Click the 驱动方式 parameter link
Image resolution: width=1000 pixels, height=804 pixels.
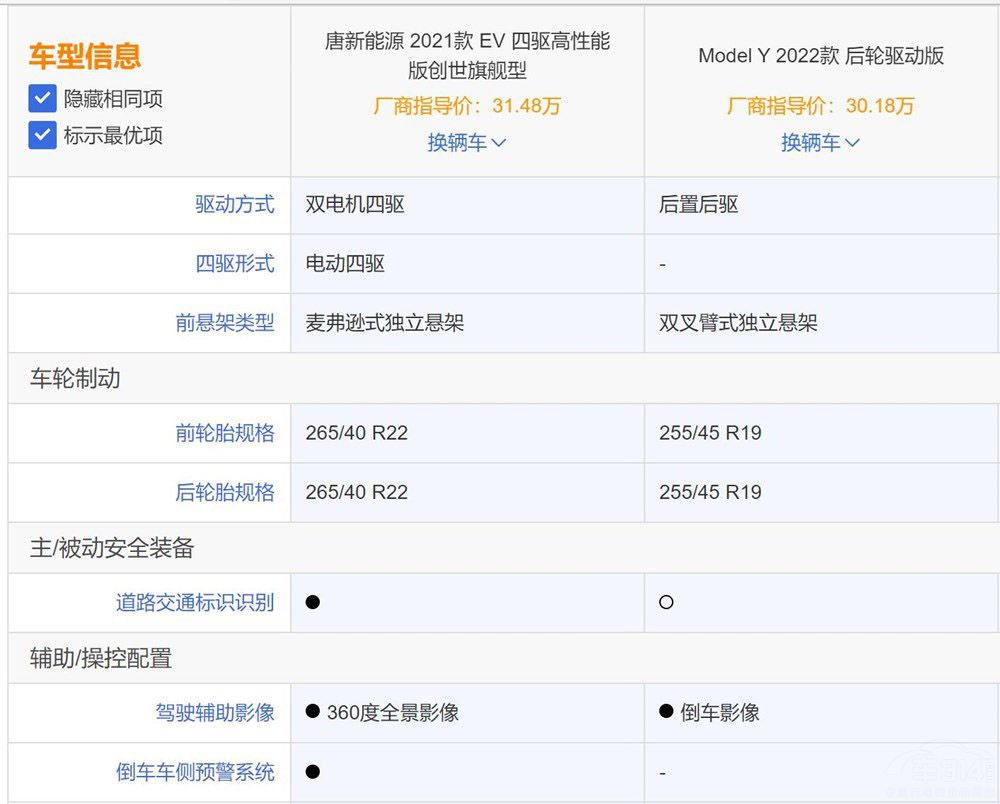click(234, 205)
